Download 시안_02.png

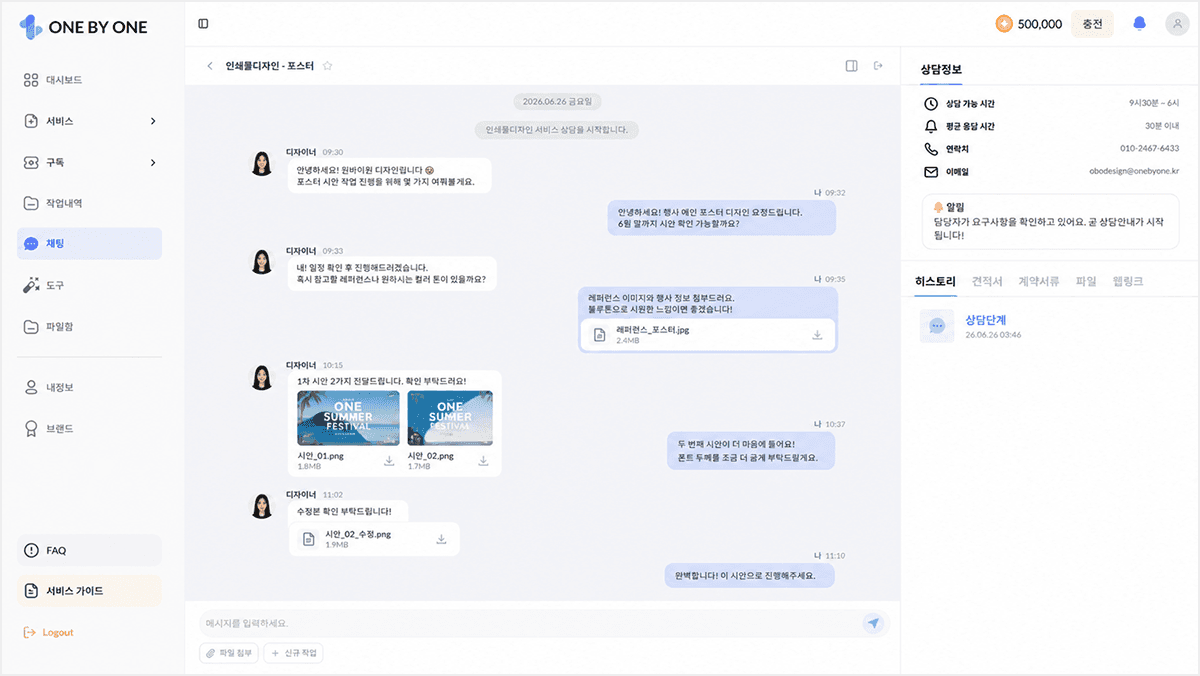coord(483,461)
